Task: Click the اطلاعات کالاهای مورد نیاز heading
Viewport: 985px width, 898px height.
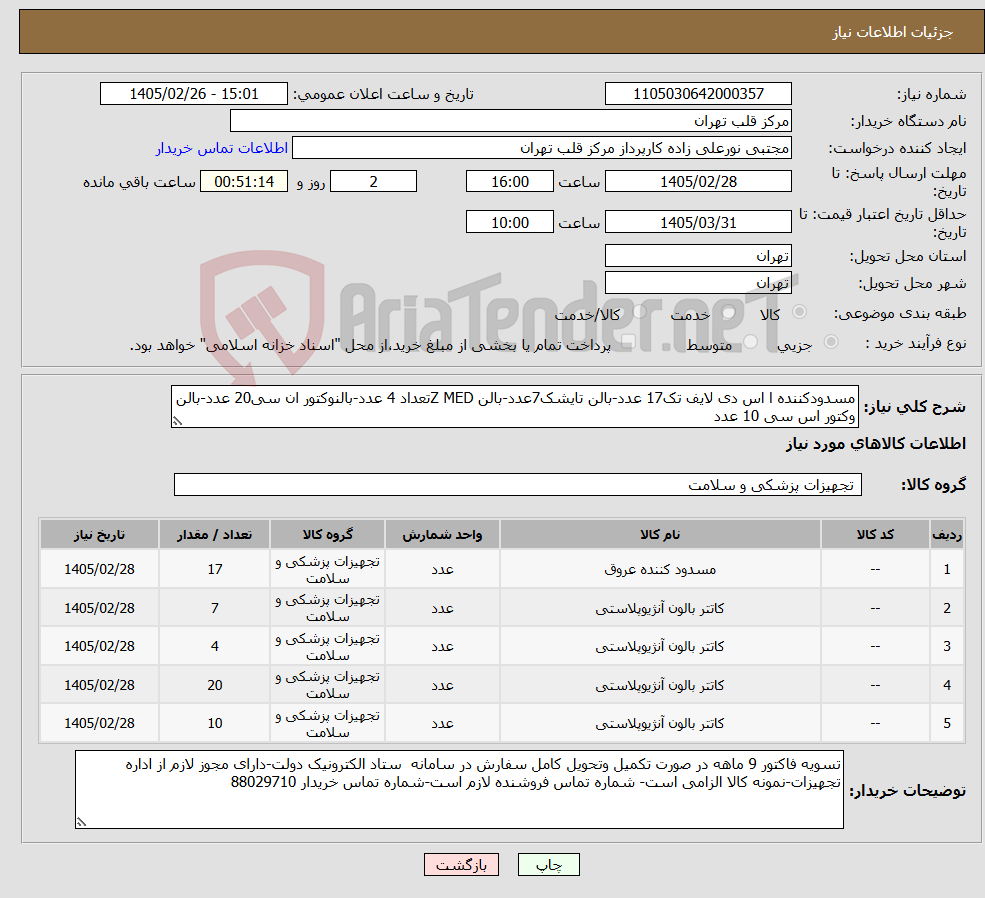Action: click(876, 444)
